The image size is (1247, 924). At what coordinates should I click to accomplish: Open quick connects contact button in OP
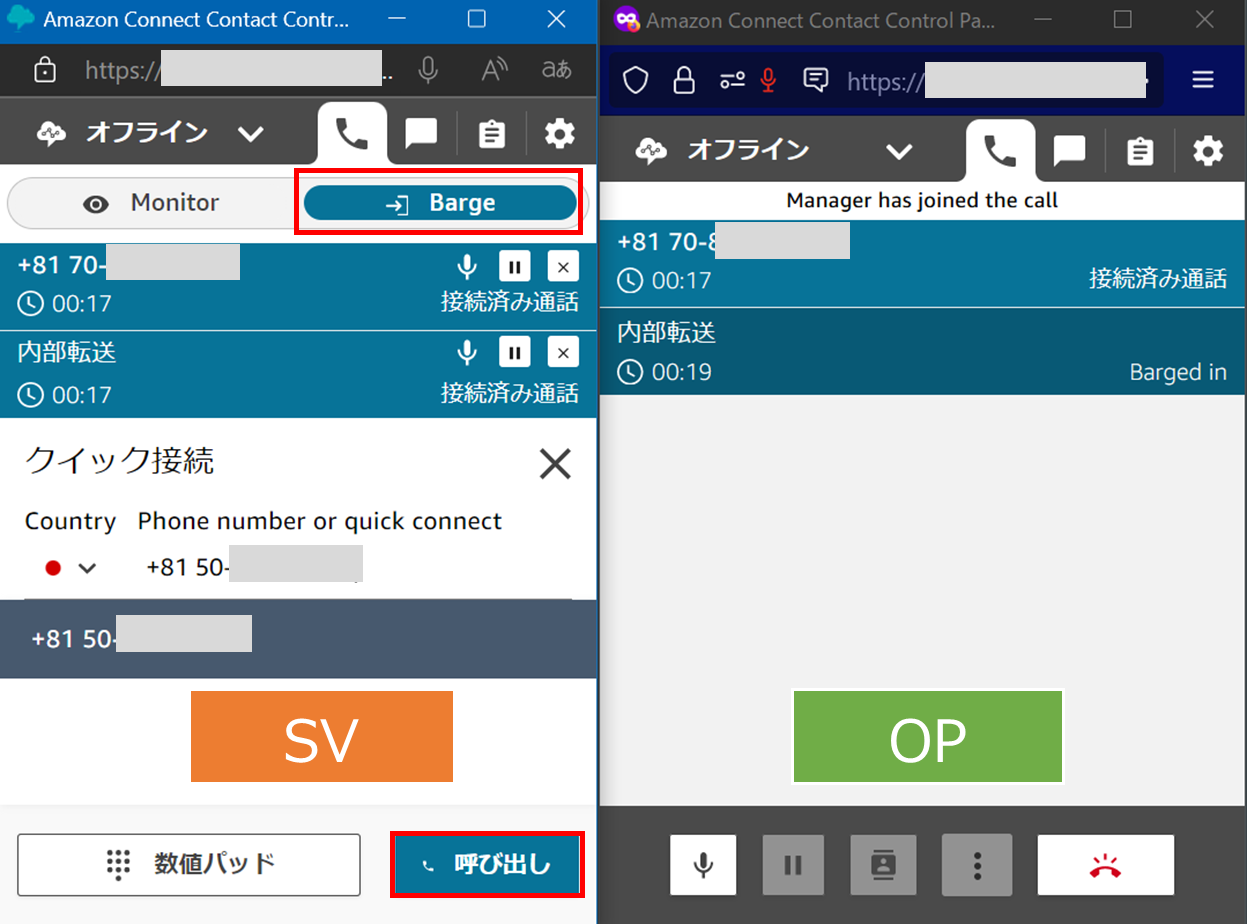pyautogui.click(x=881, y=865)
